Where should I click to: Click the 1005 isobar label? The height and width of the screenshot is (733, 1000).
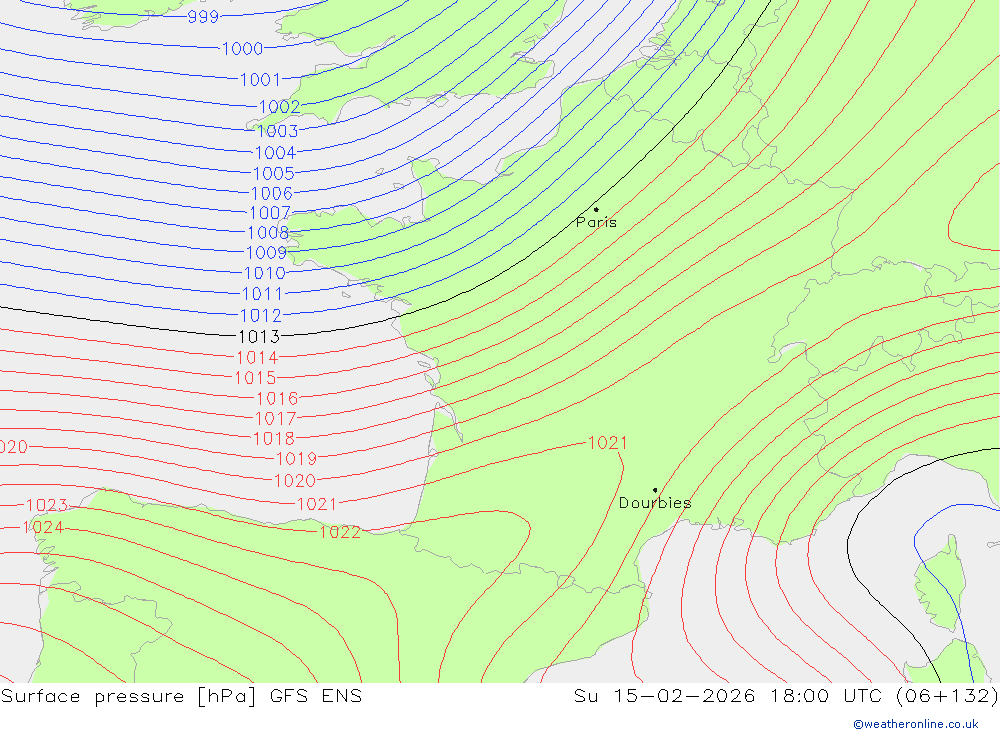[x=274, y=174]
